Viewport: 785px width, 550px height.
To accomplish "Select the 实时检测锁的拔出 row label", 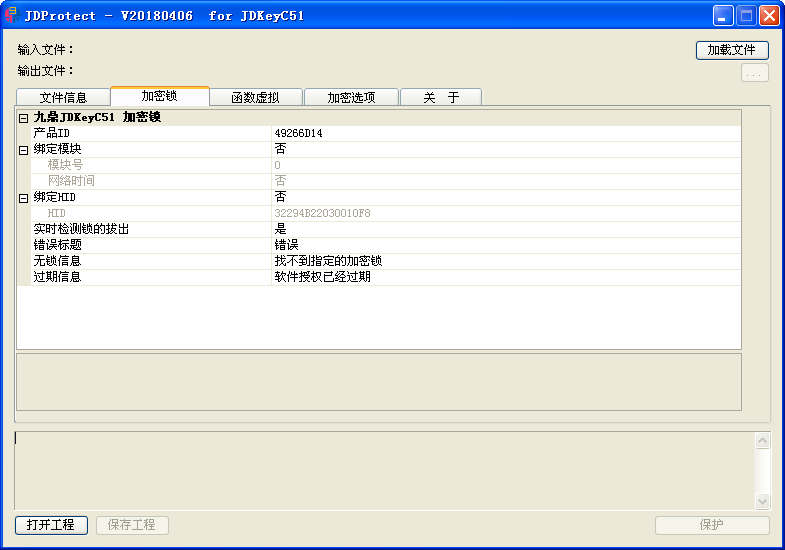I will tap(81, 229).
